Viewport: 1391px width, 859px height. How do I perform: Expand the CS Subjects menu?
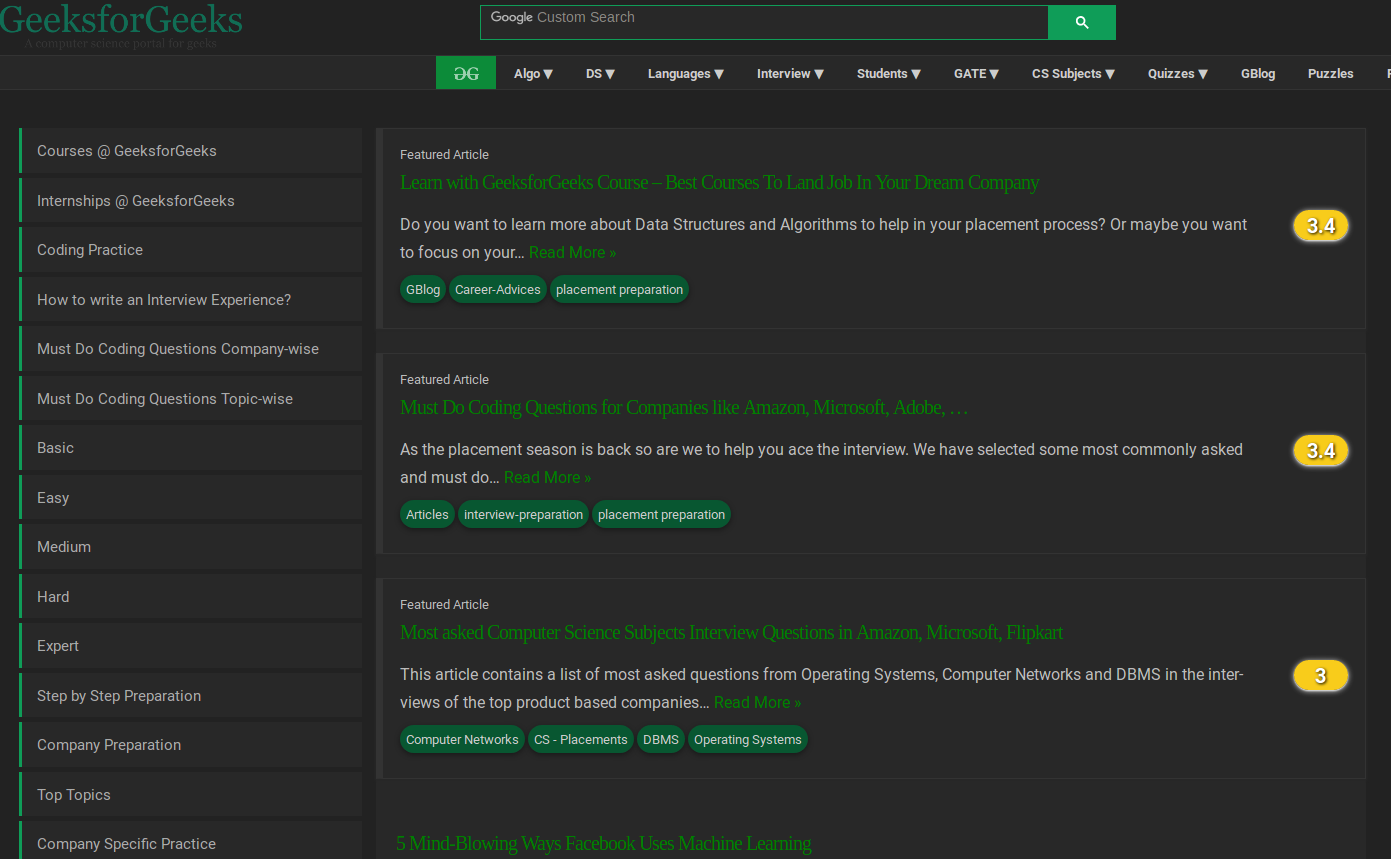pyautogui.click(x=1073, y=74)
